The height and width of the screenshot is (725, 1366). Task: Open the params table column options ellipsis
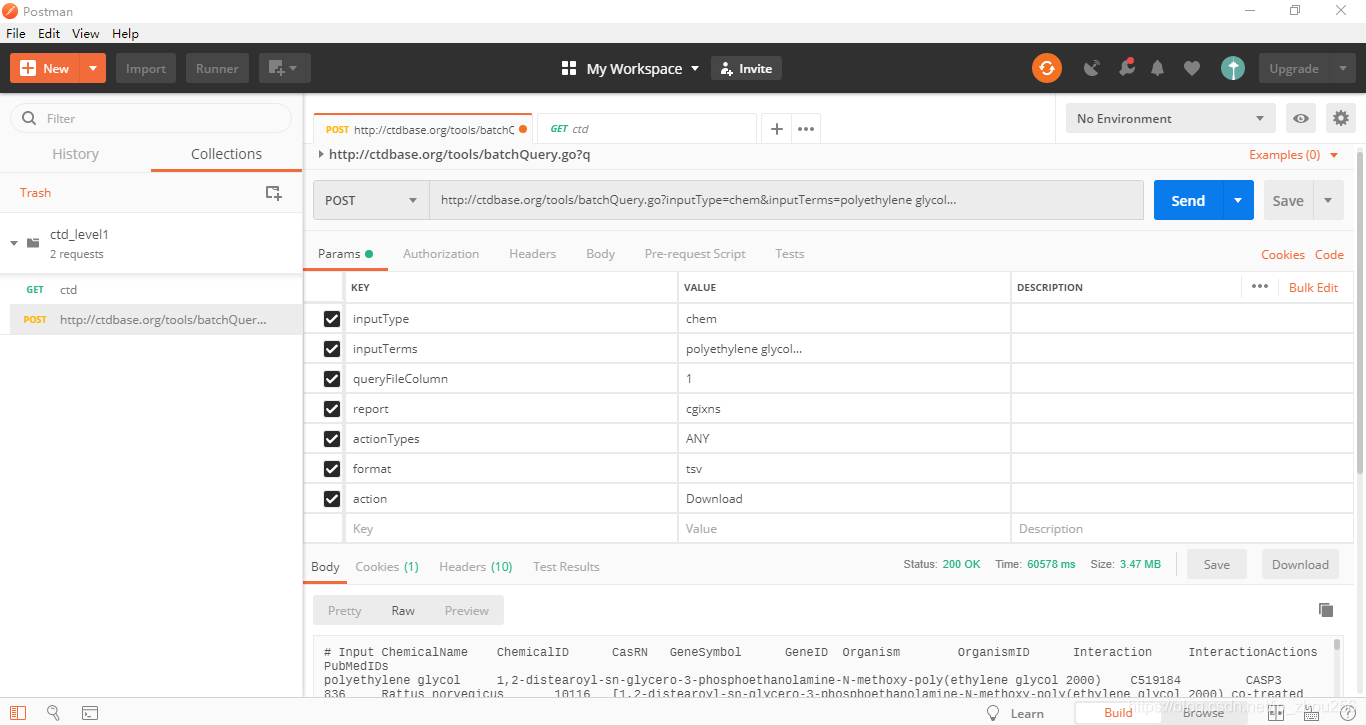[1260, 287]
